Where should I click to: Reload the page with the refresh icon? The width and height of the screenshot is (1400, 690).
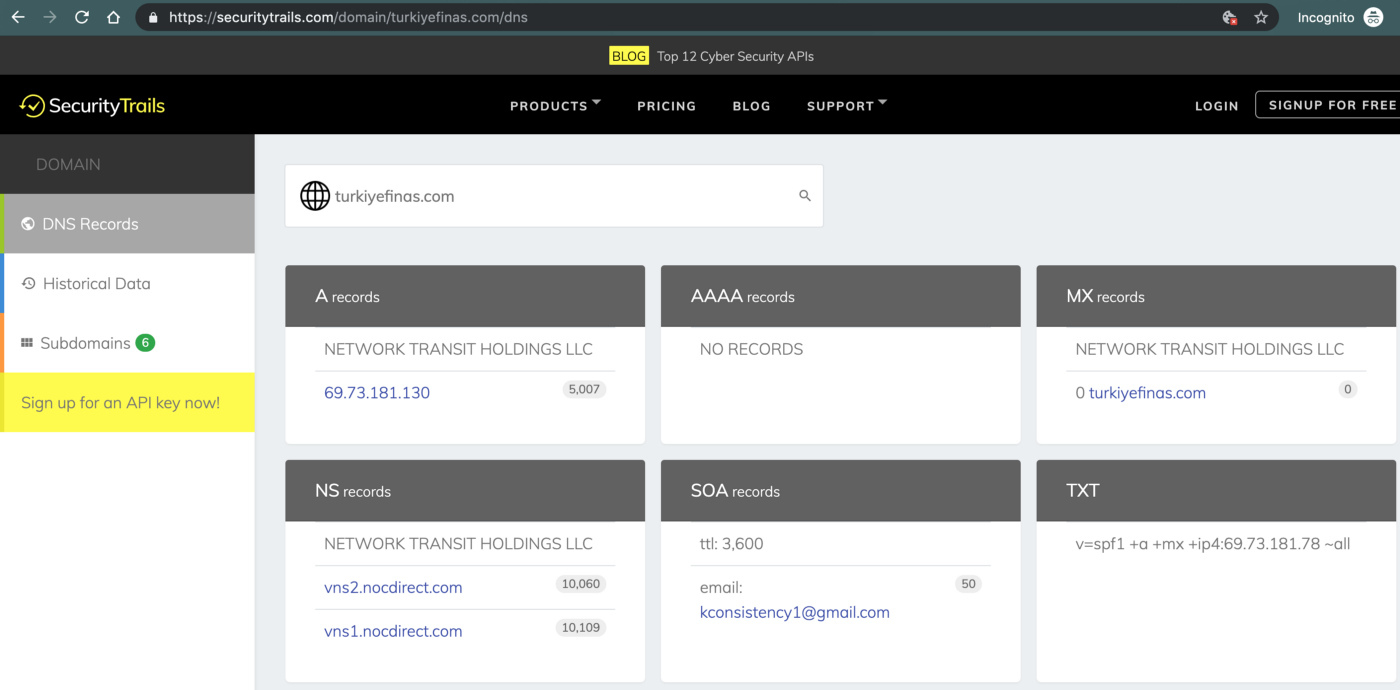click(x=82, y=17)
